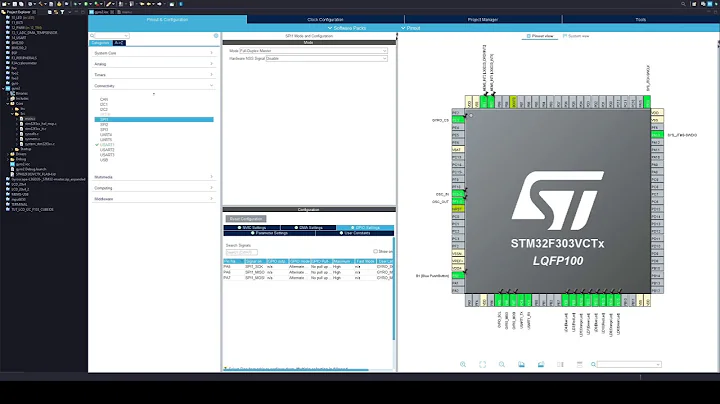
Task: Click the ST logo on the chip
Action: (x=557, y=200)
